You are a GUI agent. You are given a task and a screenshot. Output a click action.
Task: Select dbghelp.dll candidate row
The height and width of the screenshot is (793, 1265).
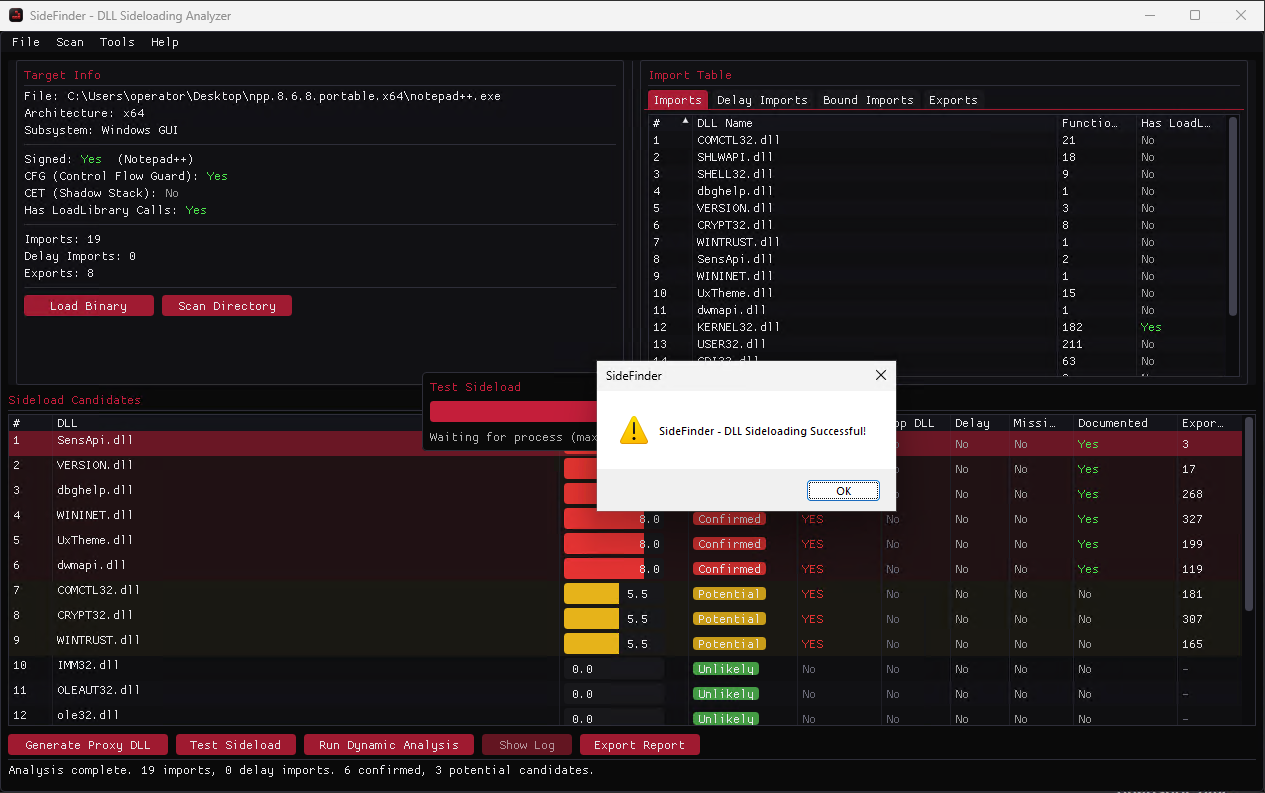pyautogui.click(x=625, y=493)
